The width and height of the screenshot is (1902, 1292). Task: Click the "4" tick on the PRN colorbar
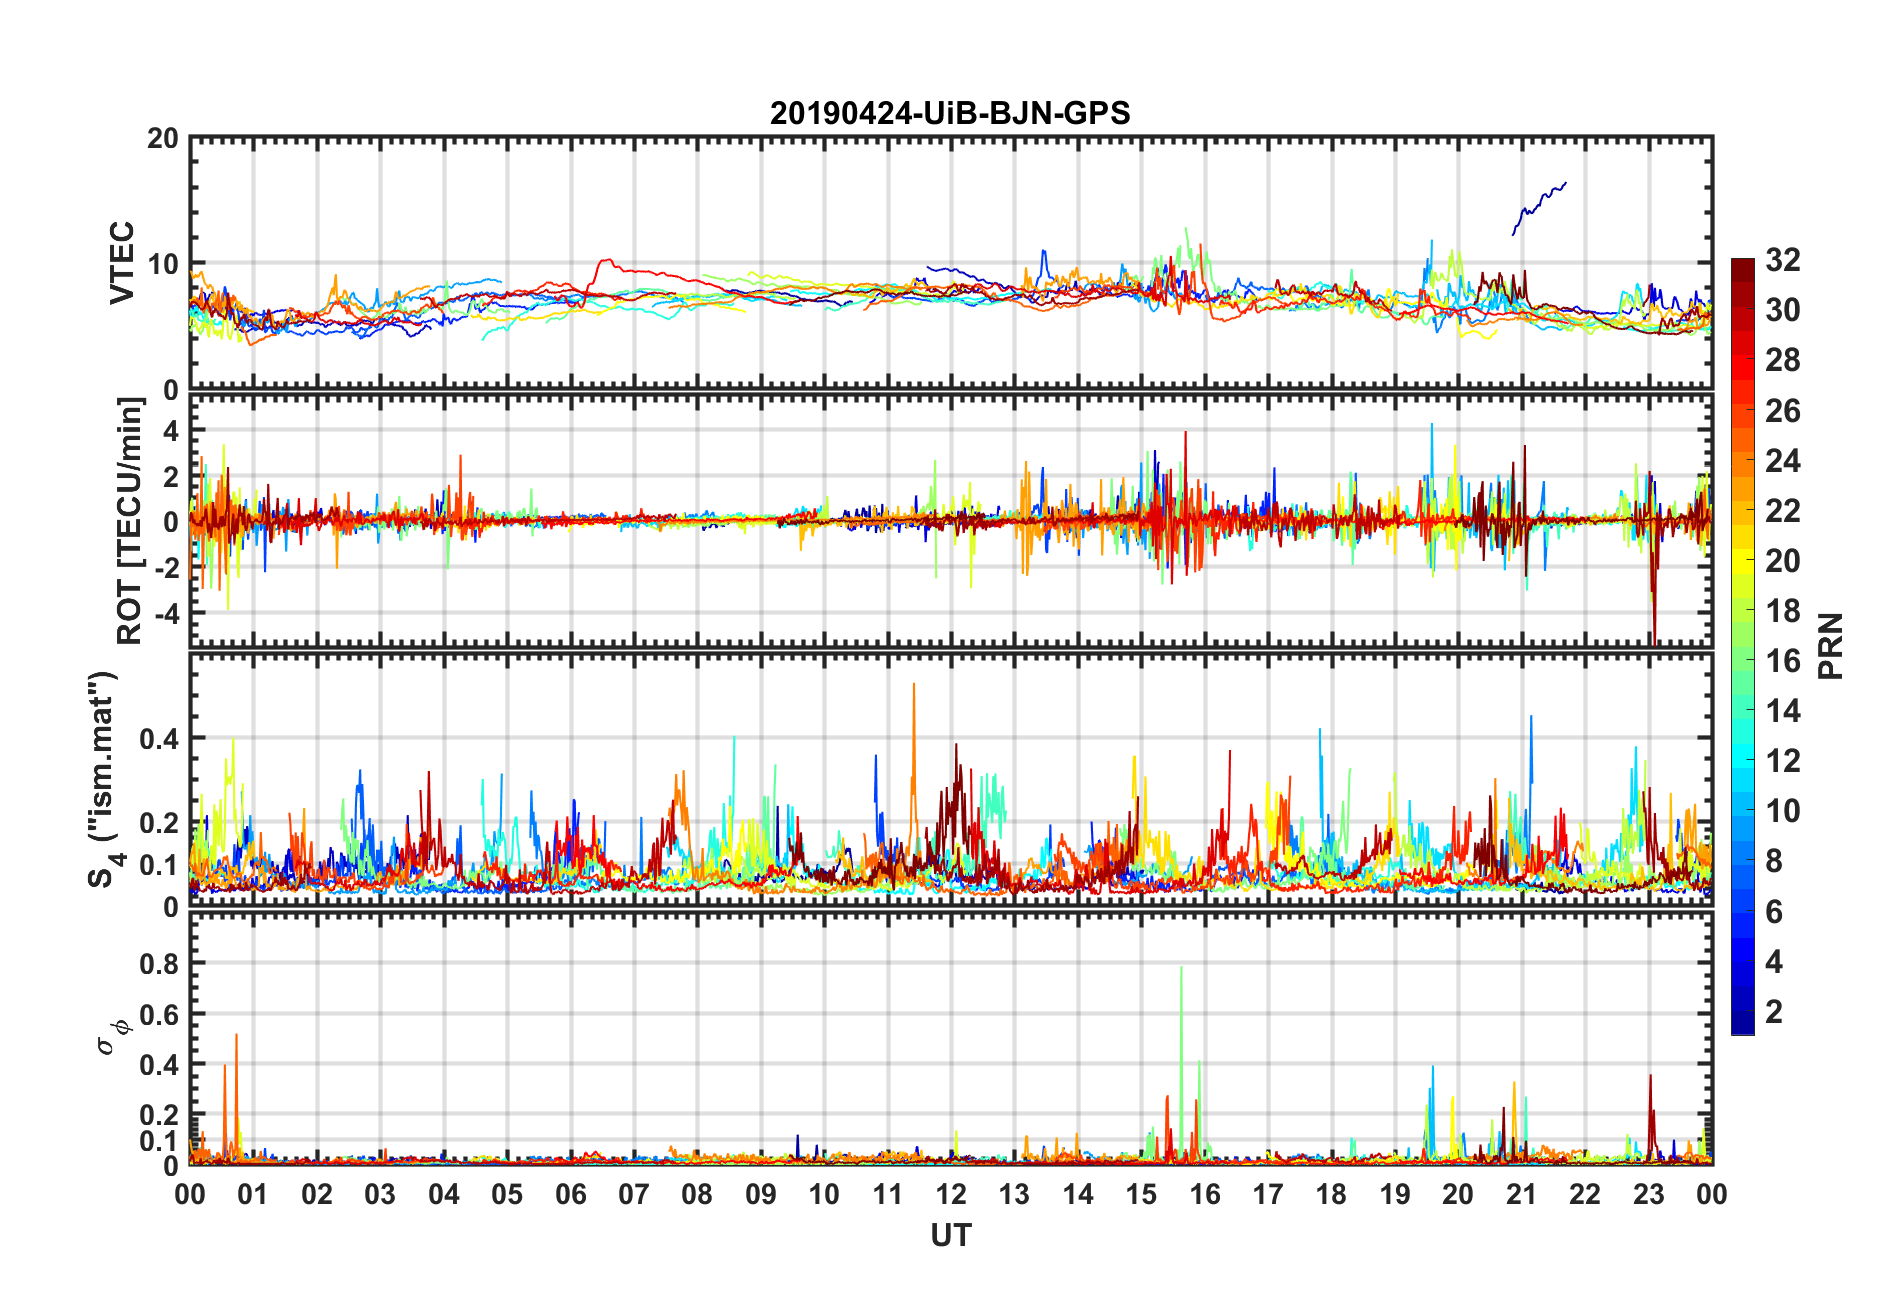[x=1774, y=961]
